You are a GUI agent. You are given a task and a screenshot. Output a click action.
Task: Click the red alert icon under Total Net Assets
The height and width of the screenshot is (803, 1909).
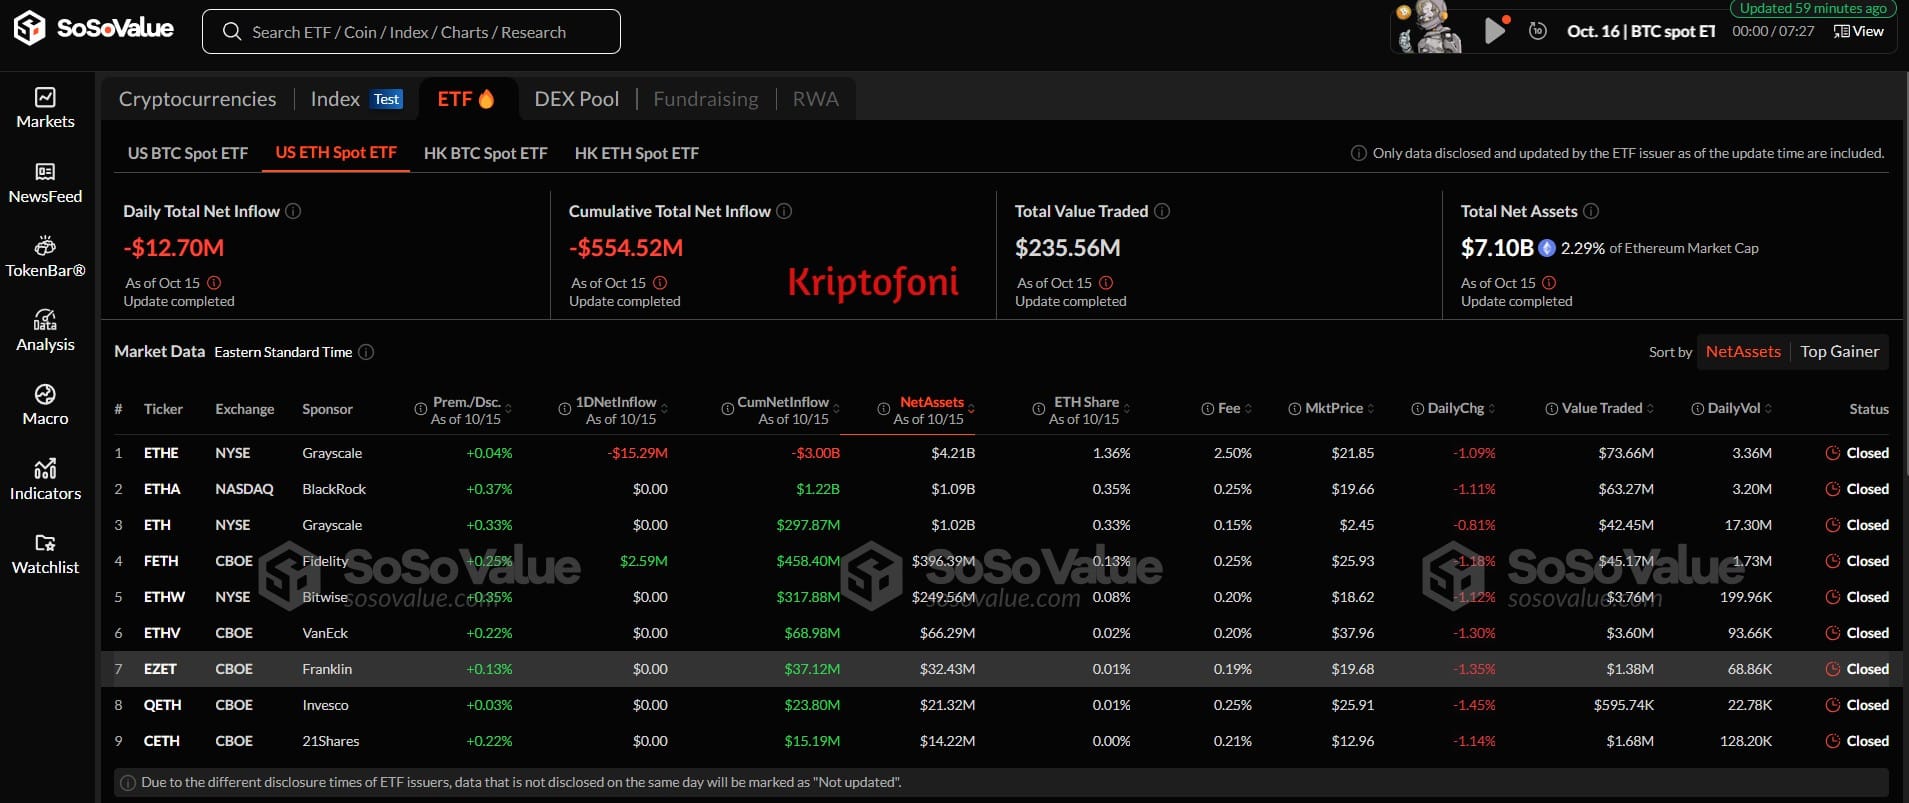(x=1549, y=283)
